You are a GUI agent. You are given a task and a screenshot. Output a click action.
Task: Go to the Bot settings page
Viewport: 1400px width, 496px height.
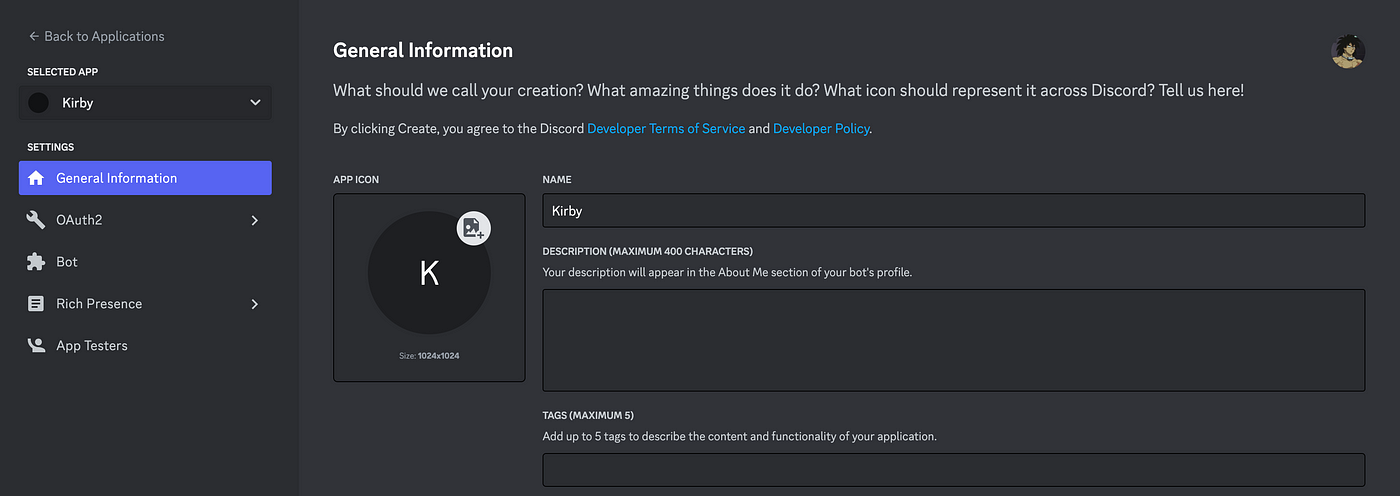click(x=145, y=262)
